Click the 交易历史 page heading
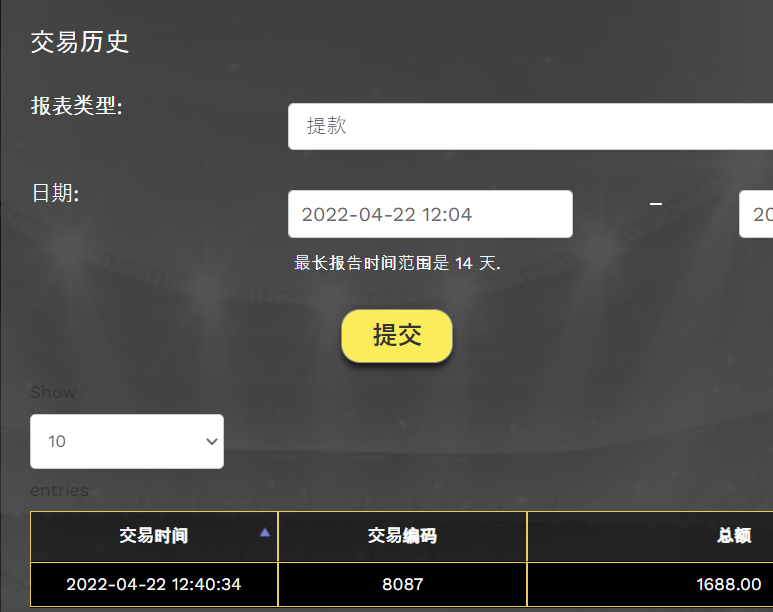This screenshot has width=773, height=612. pos(80,42)
